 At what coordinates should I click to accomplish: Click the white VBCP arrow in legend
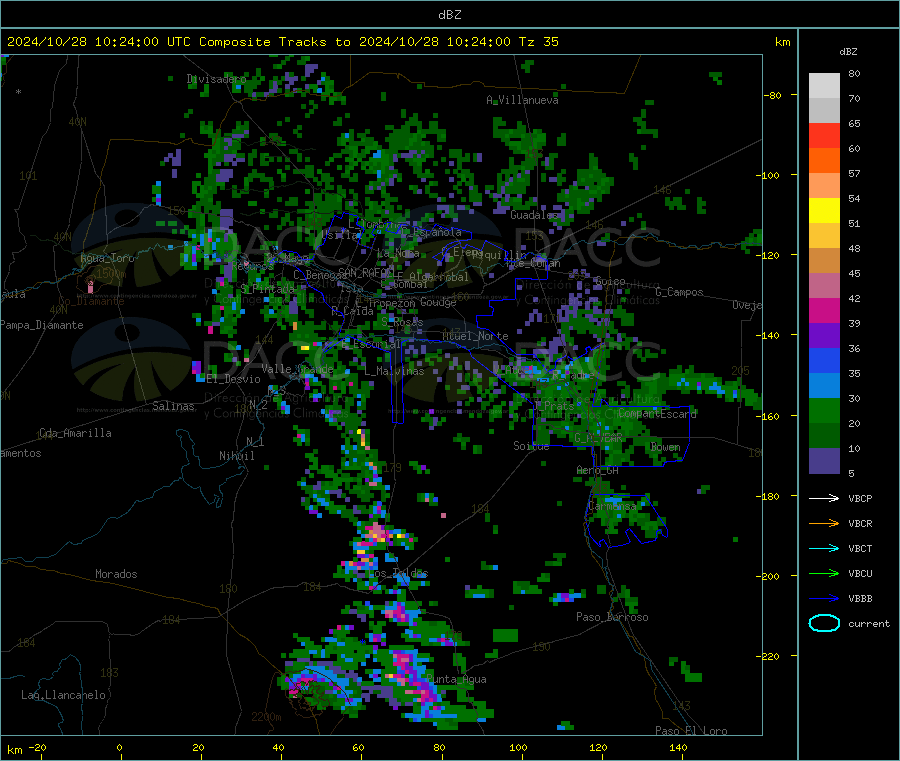click(824, 498)
